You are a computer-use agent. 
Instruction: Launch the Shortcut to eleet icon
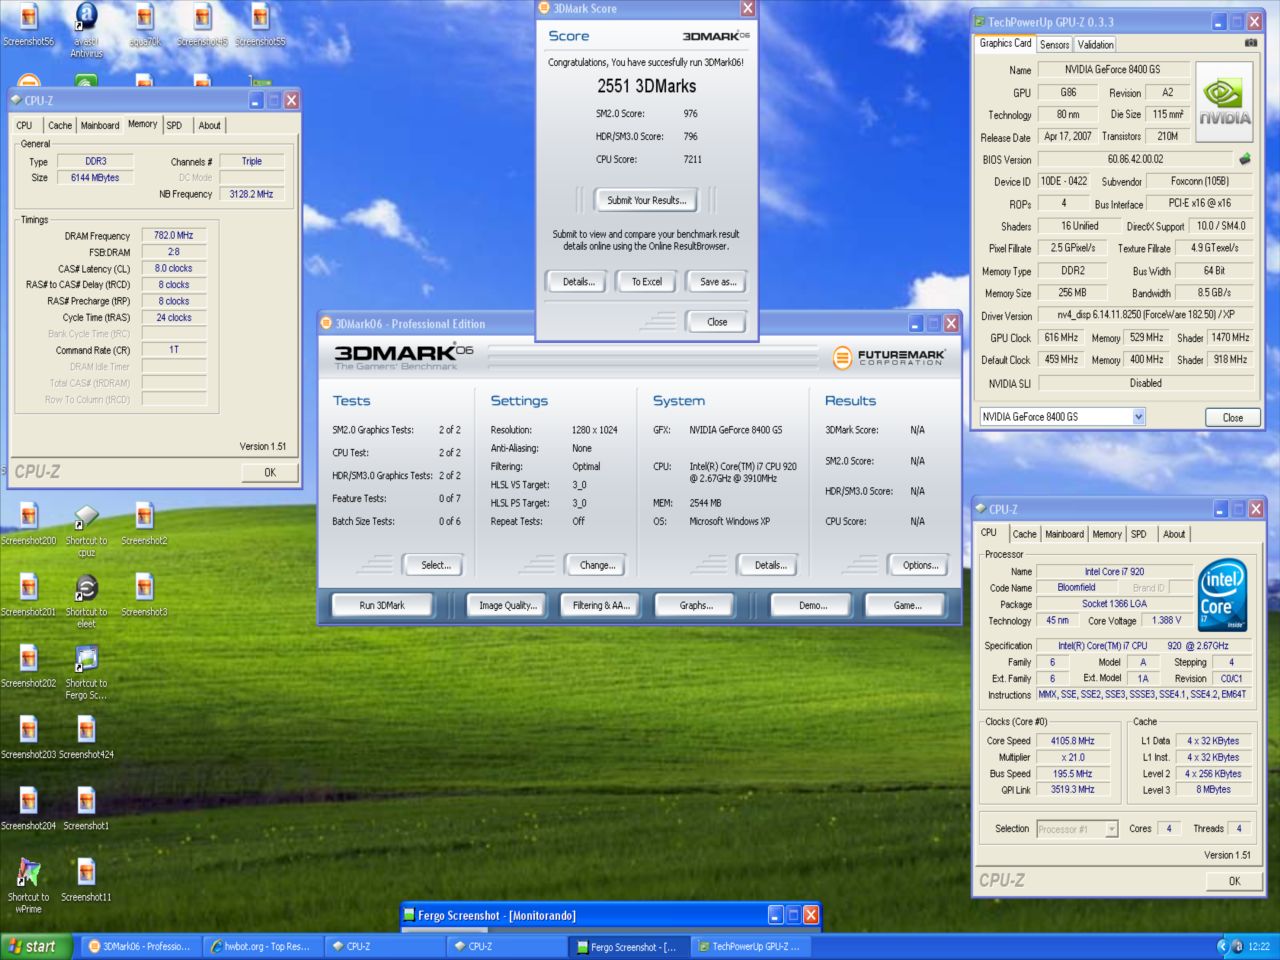tap(86, 601)
